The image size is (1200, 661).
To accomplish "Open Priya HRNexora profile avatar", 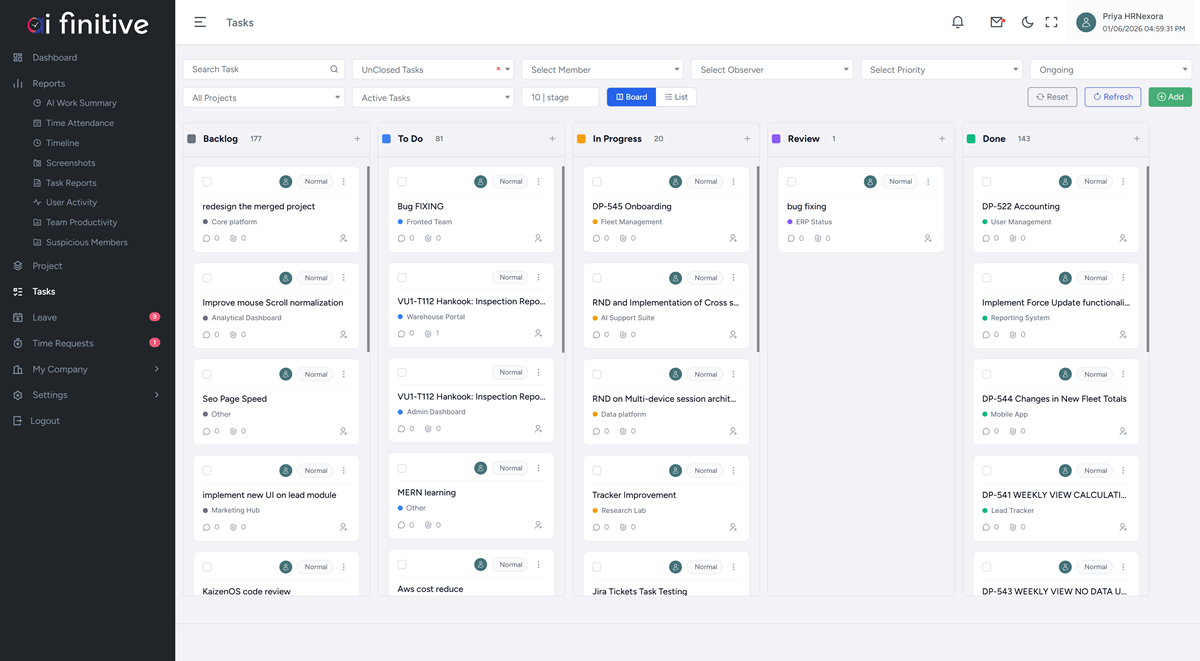I will pyautogui.click(x=1086, y=22).
